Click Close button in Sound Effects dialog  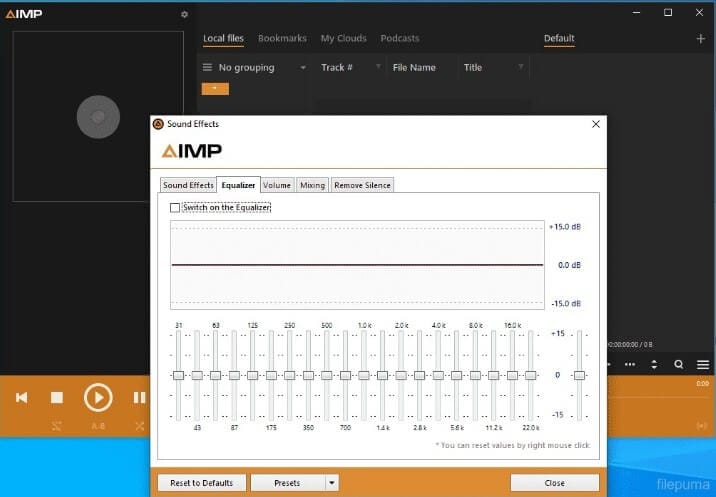(554, 483)
